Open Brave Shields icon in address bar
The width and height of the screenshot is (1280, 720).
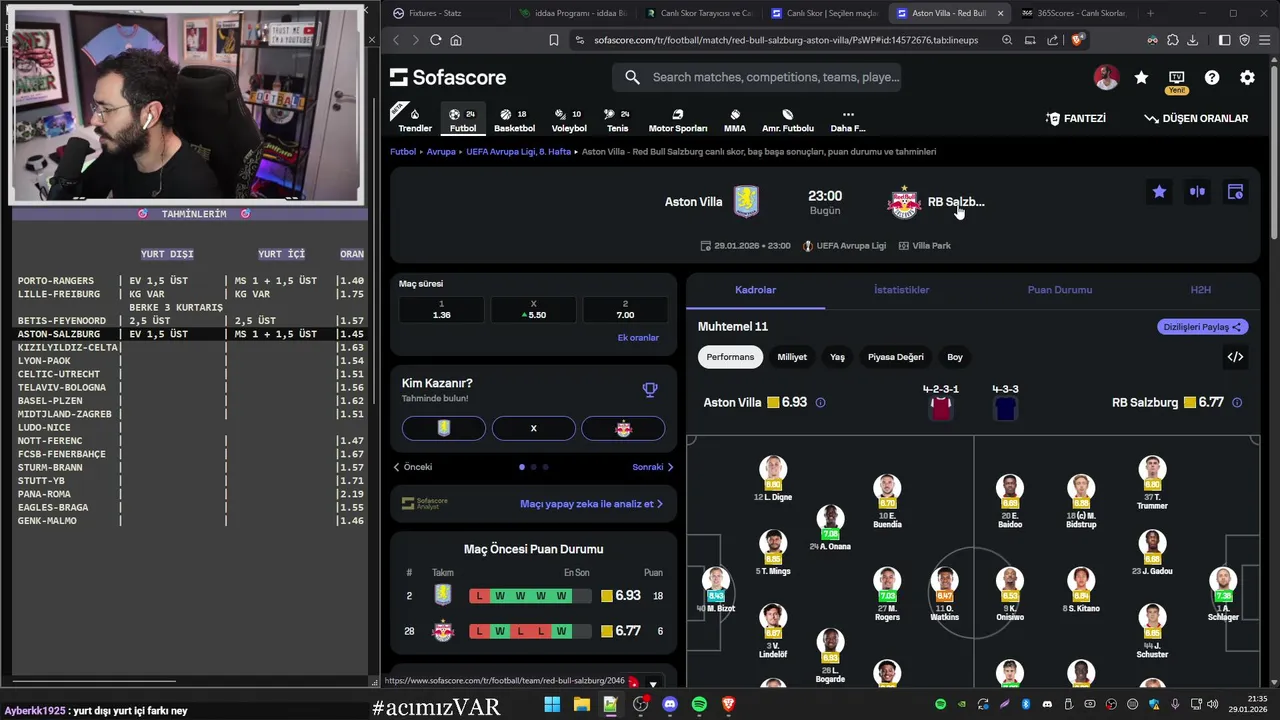coord(1077,40)
